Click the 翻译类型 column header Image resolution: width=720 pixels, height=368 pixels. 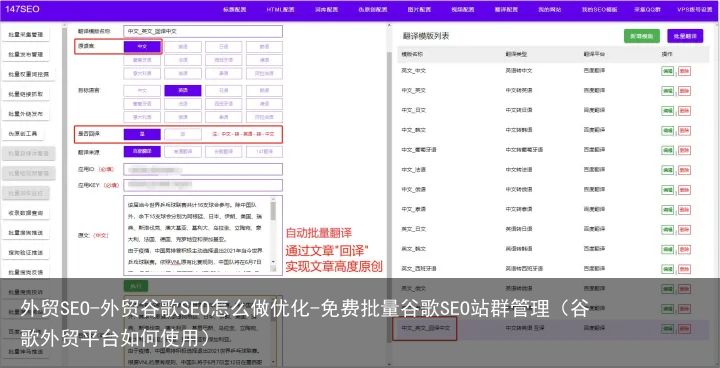pyautogui.click(x=516, y=54)
